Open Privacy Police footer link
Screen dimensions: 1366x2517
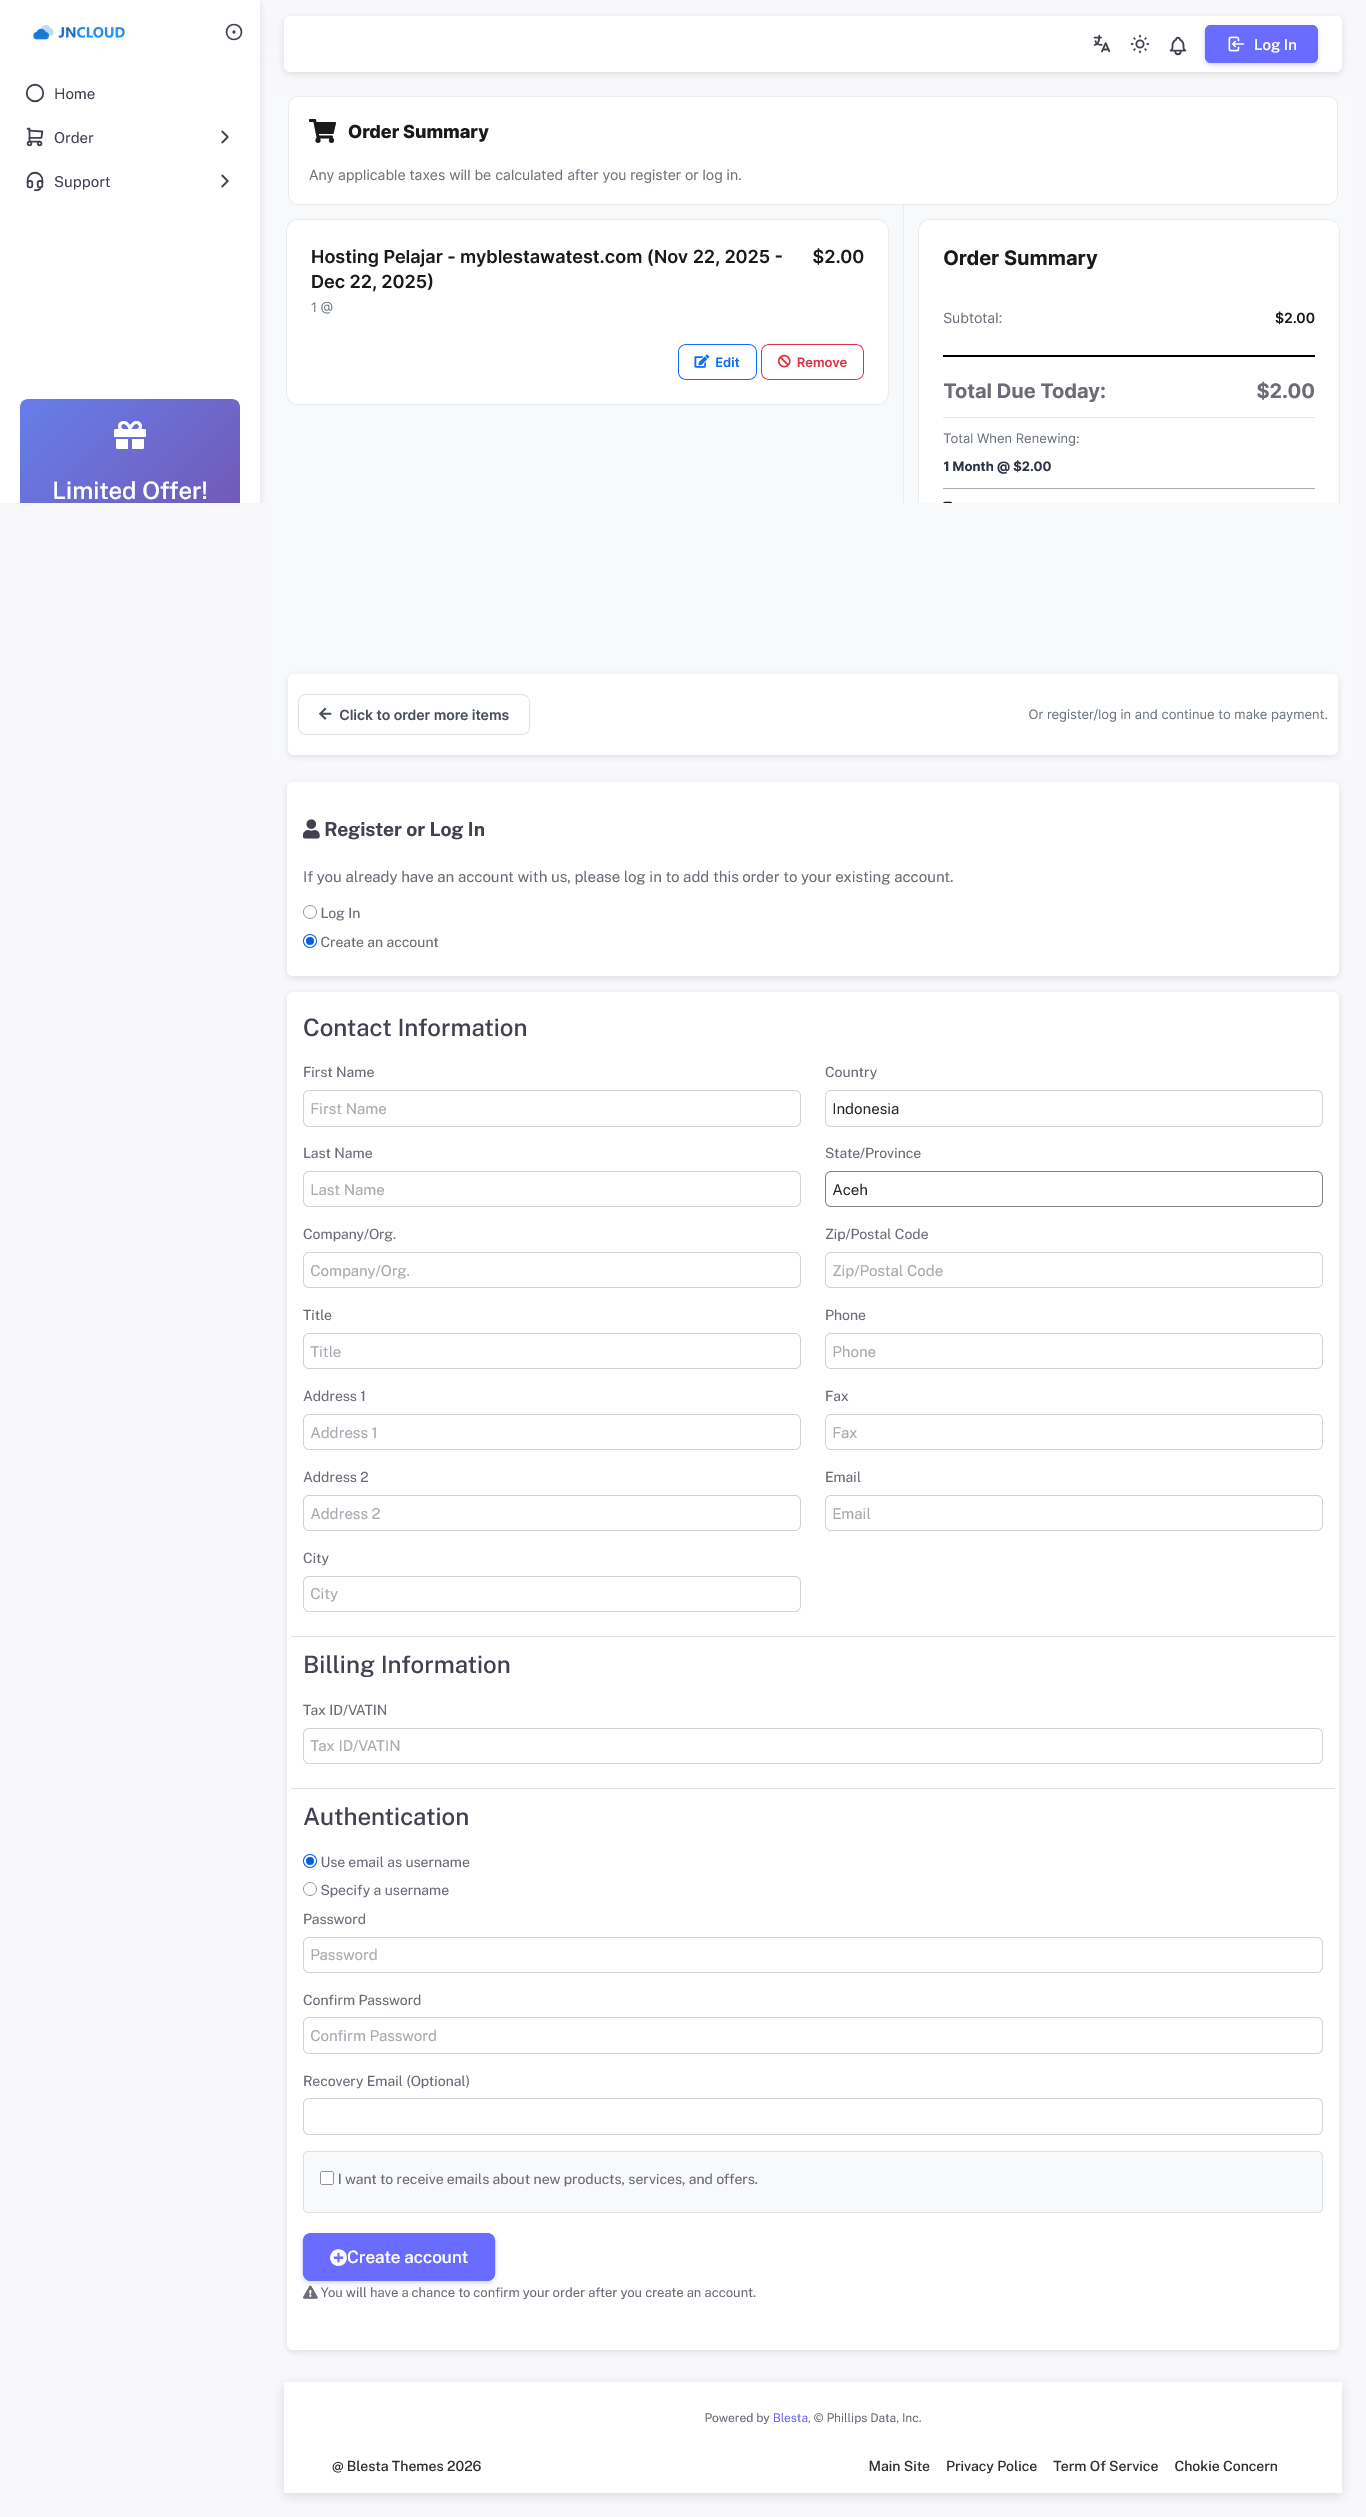[991, 2466]
